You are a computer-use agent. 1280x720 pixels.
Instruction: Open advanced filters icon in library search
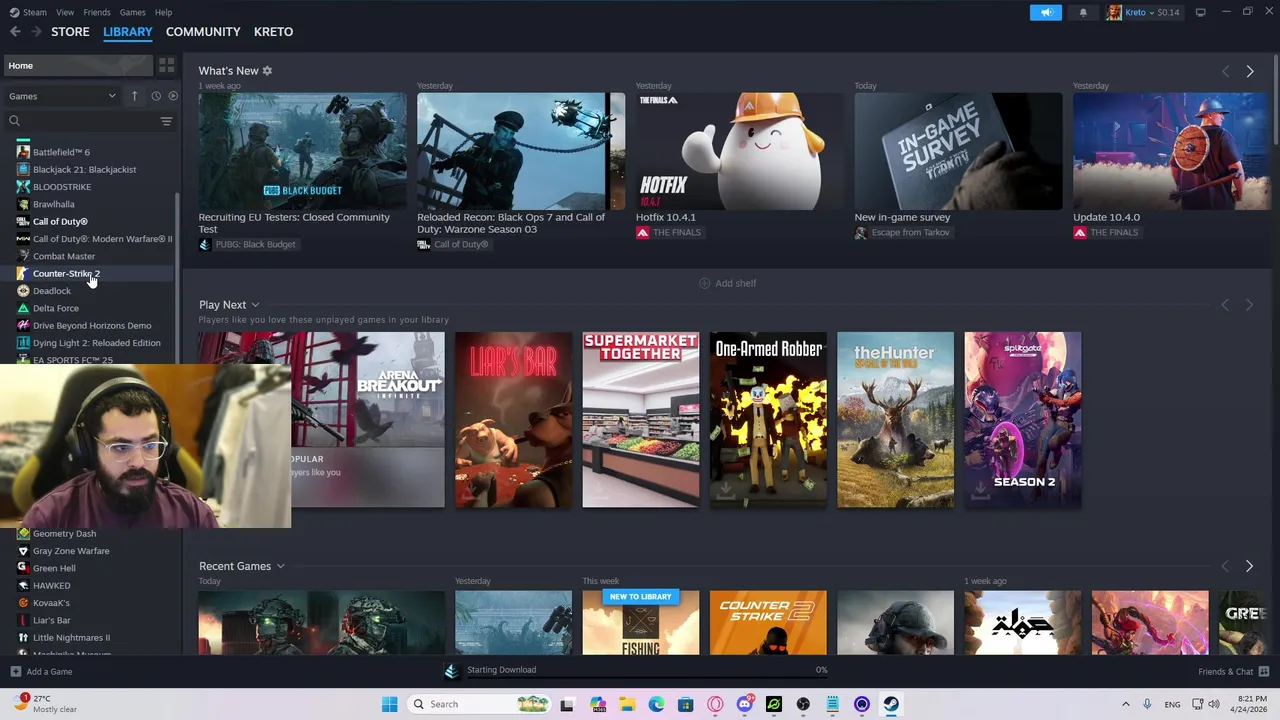166,121
